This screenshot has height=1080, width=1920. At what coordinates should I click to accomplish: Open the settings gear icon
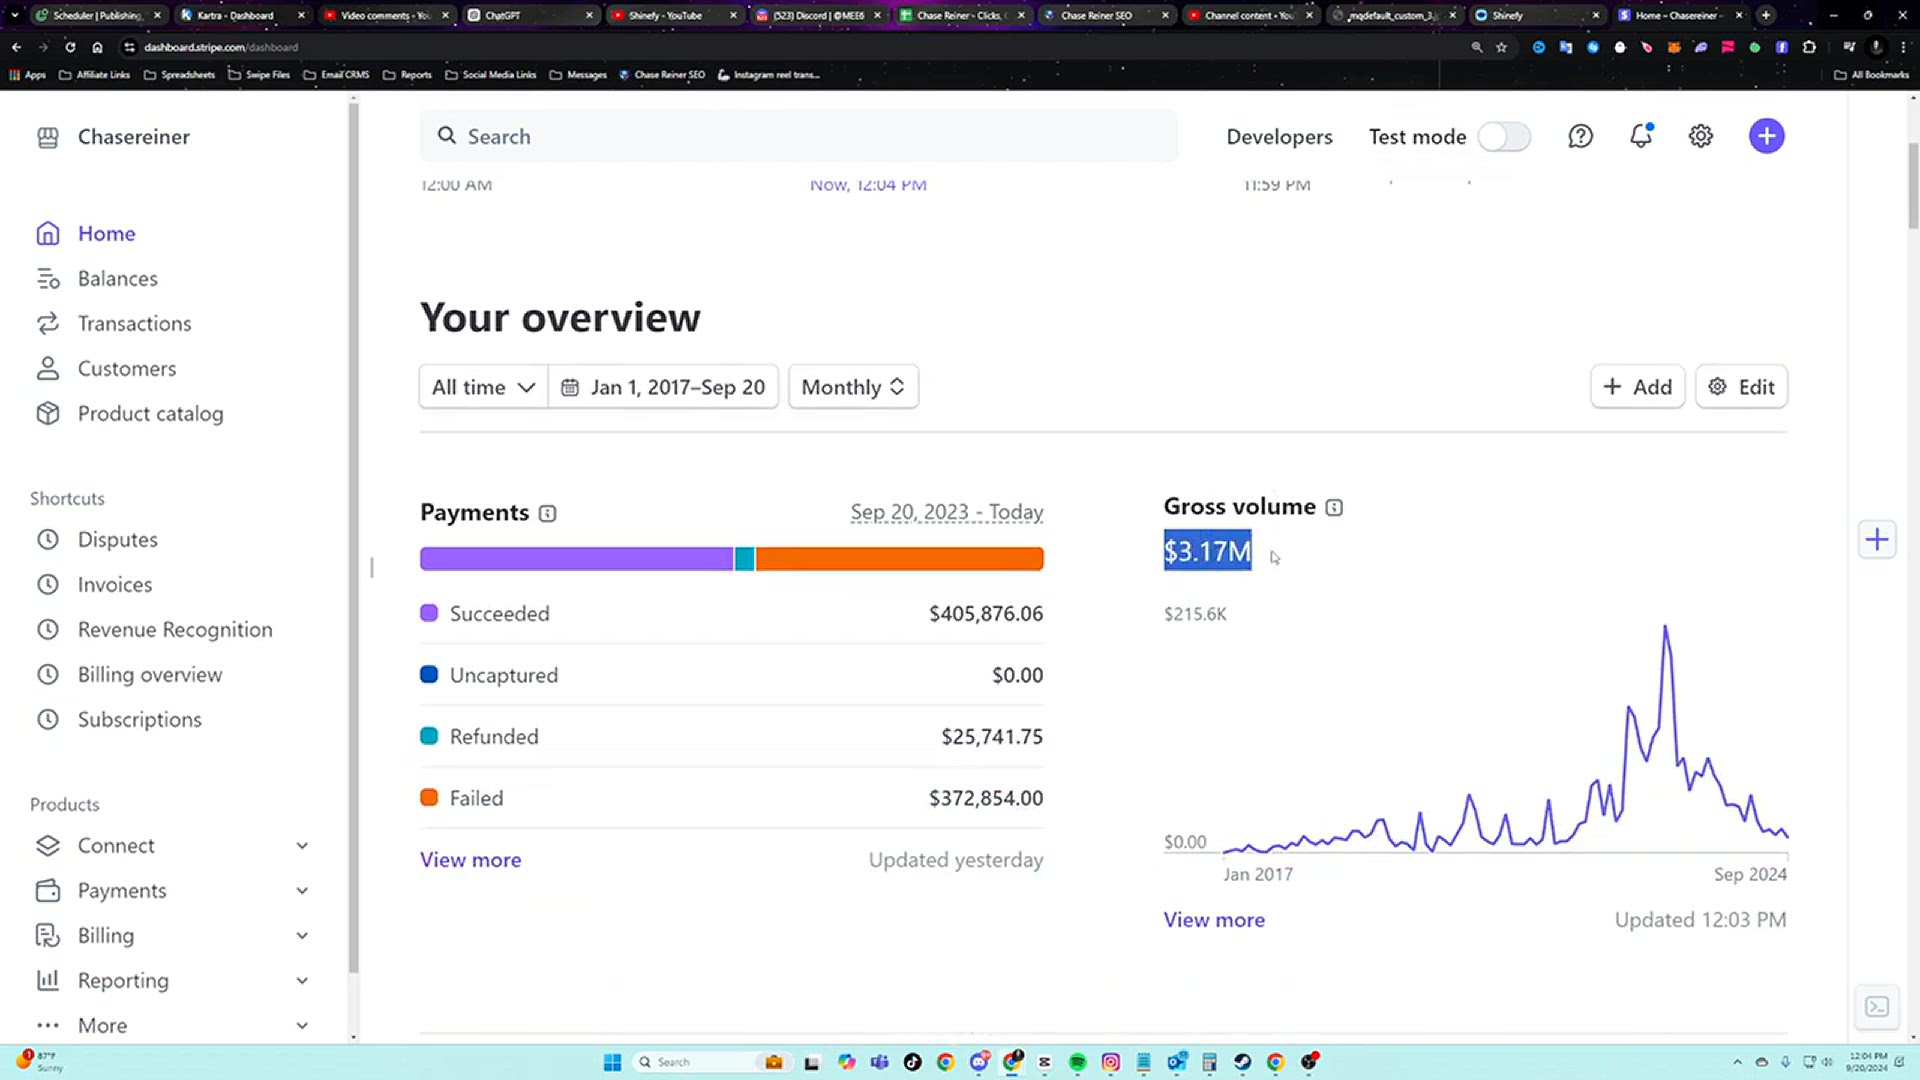pyautogui.click(x=1701, y=136)
